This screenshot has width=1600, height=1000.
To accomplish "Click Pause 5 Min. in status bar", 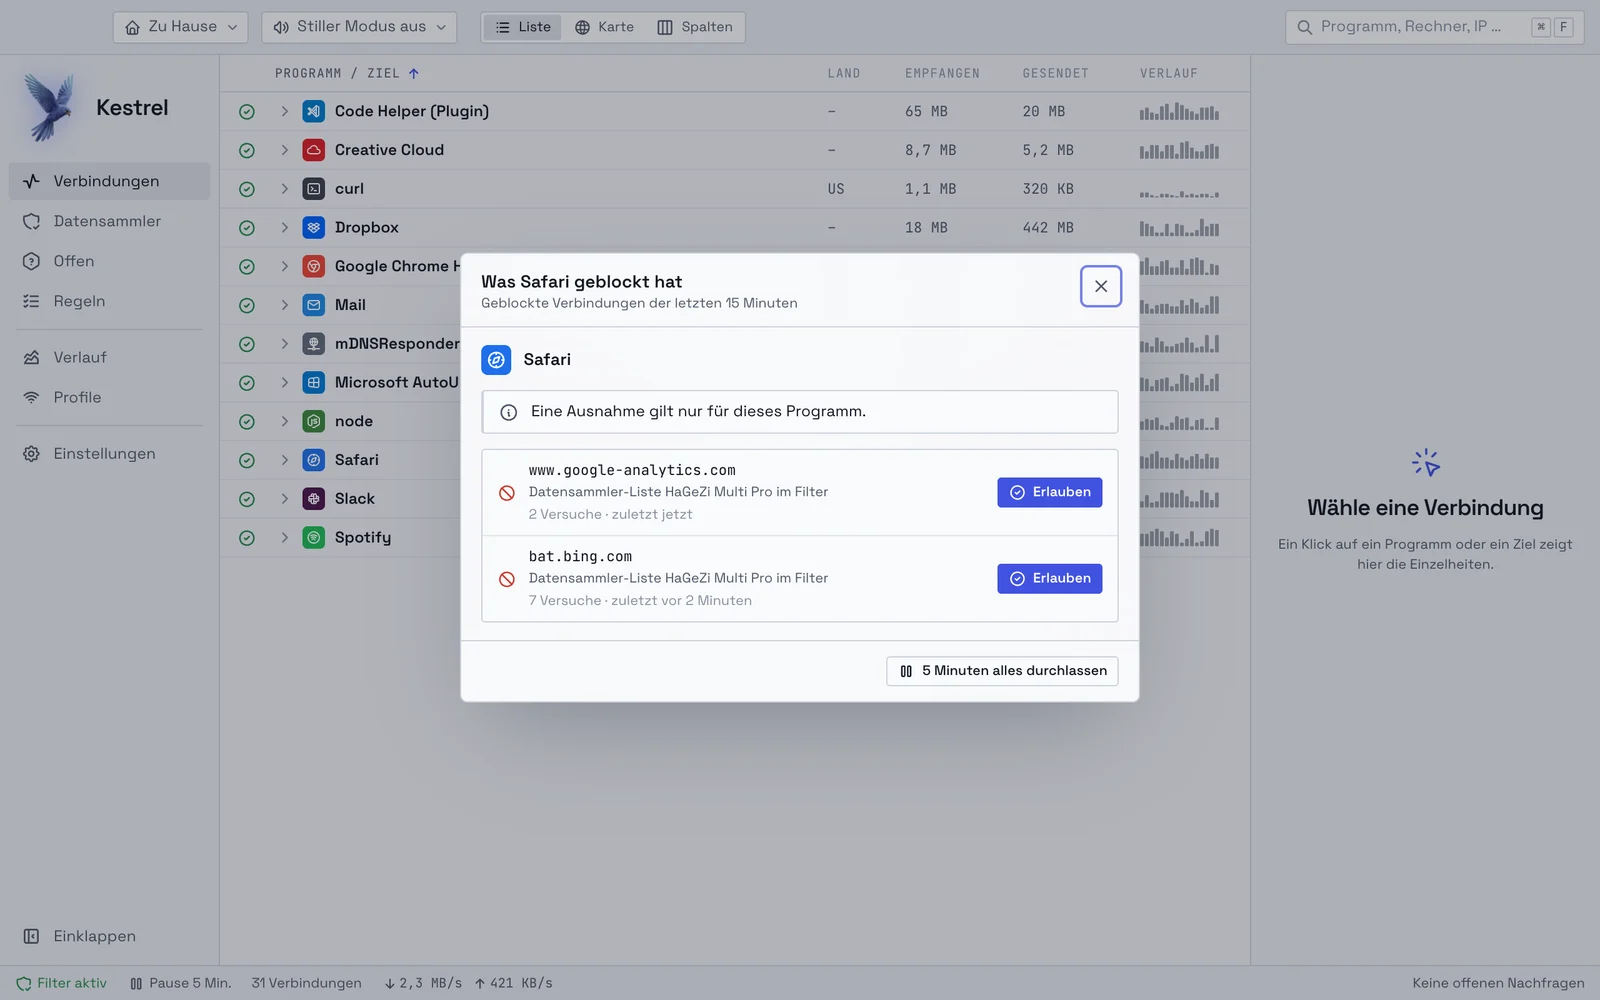I will (x=180, y=983).
